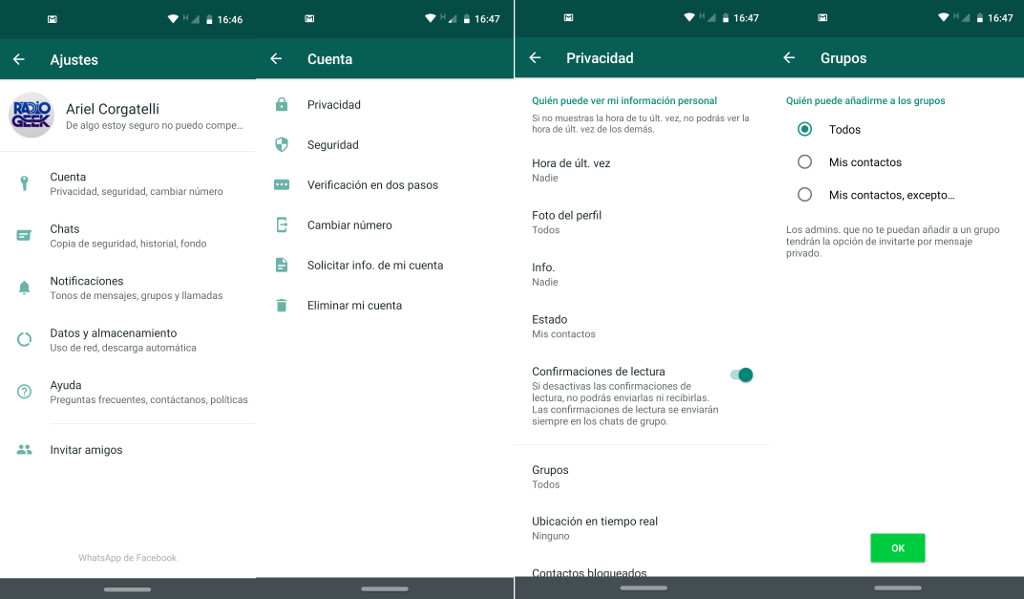Click the bell icon for Notificaciones
This screenshot has width=1024, height=599.
tap(24, 288)
